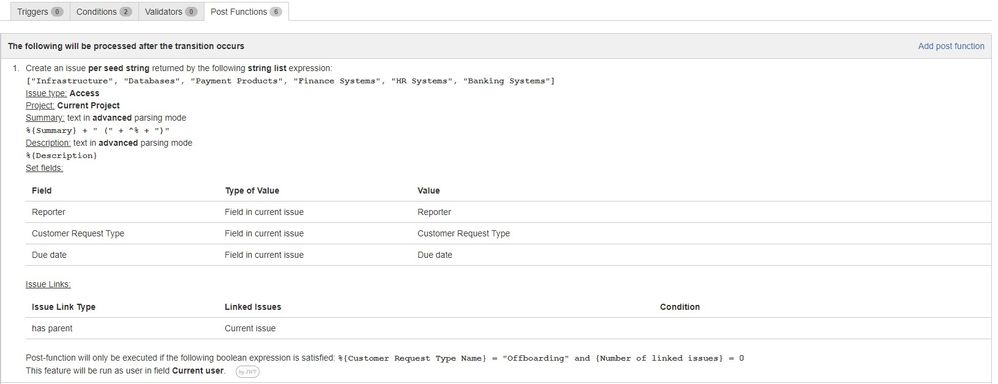The image size is (998, 384).
Task: Click 'Field in current issue' in Due date row
Action: point(264,255)
